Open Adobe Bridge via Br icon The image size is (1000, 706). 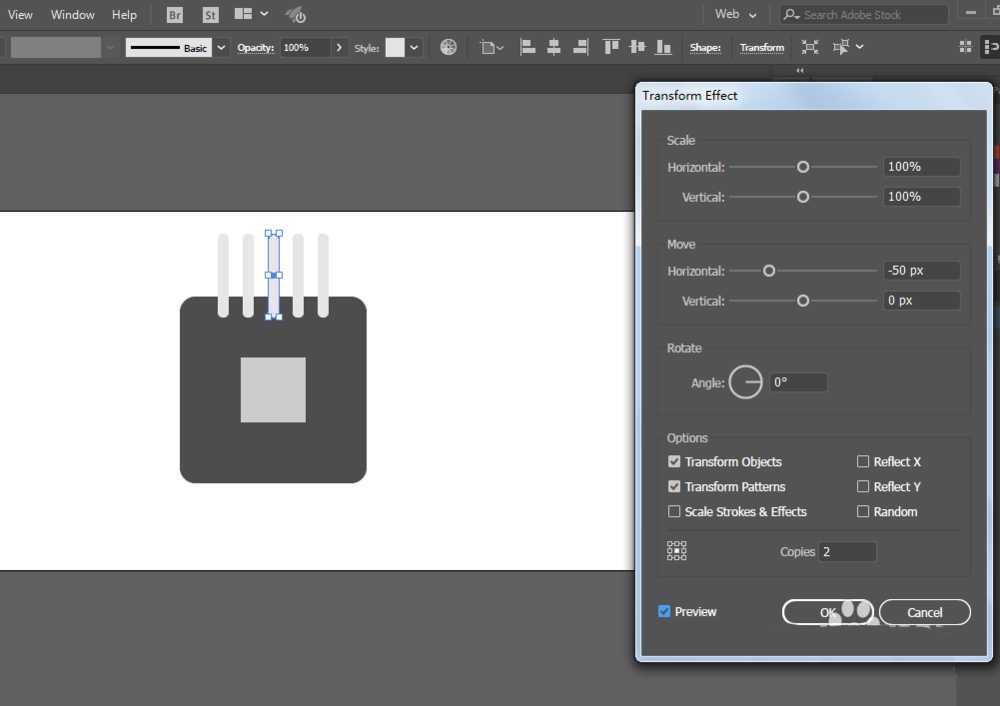[175, 15]
